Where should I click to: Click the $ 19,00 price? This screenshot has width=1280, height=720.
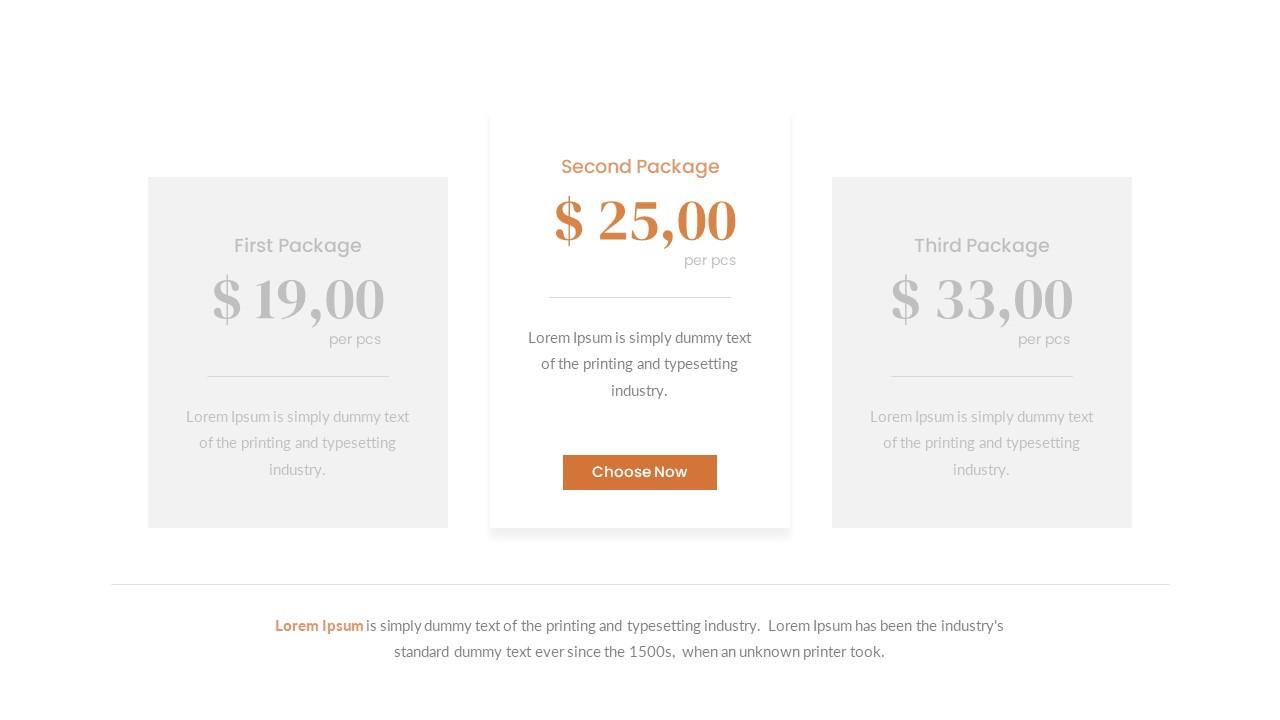(298, 300)
